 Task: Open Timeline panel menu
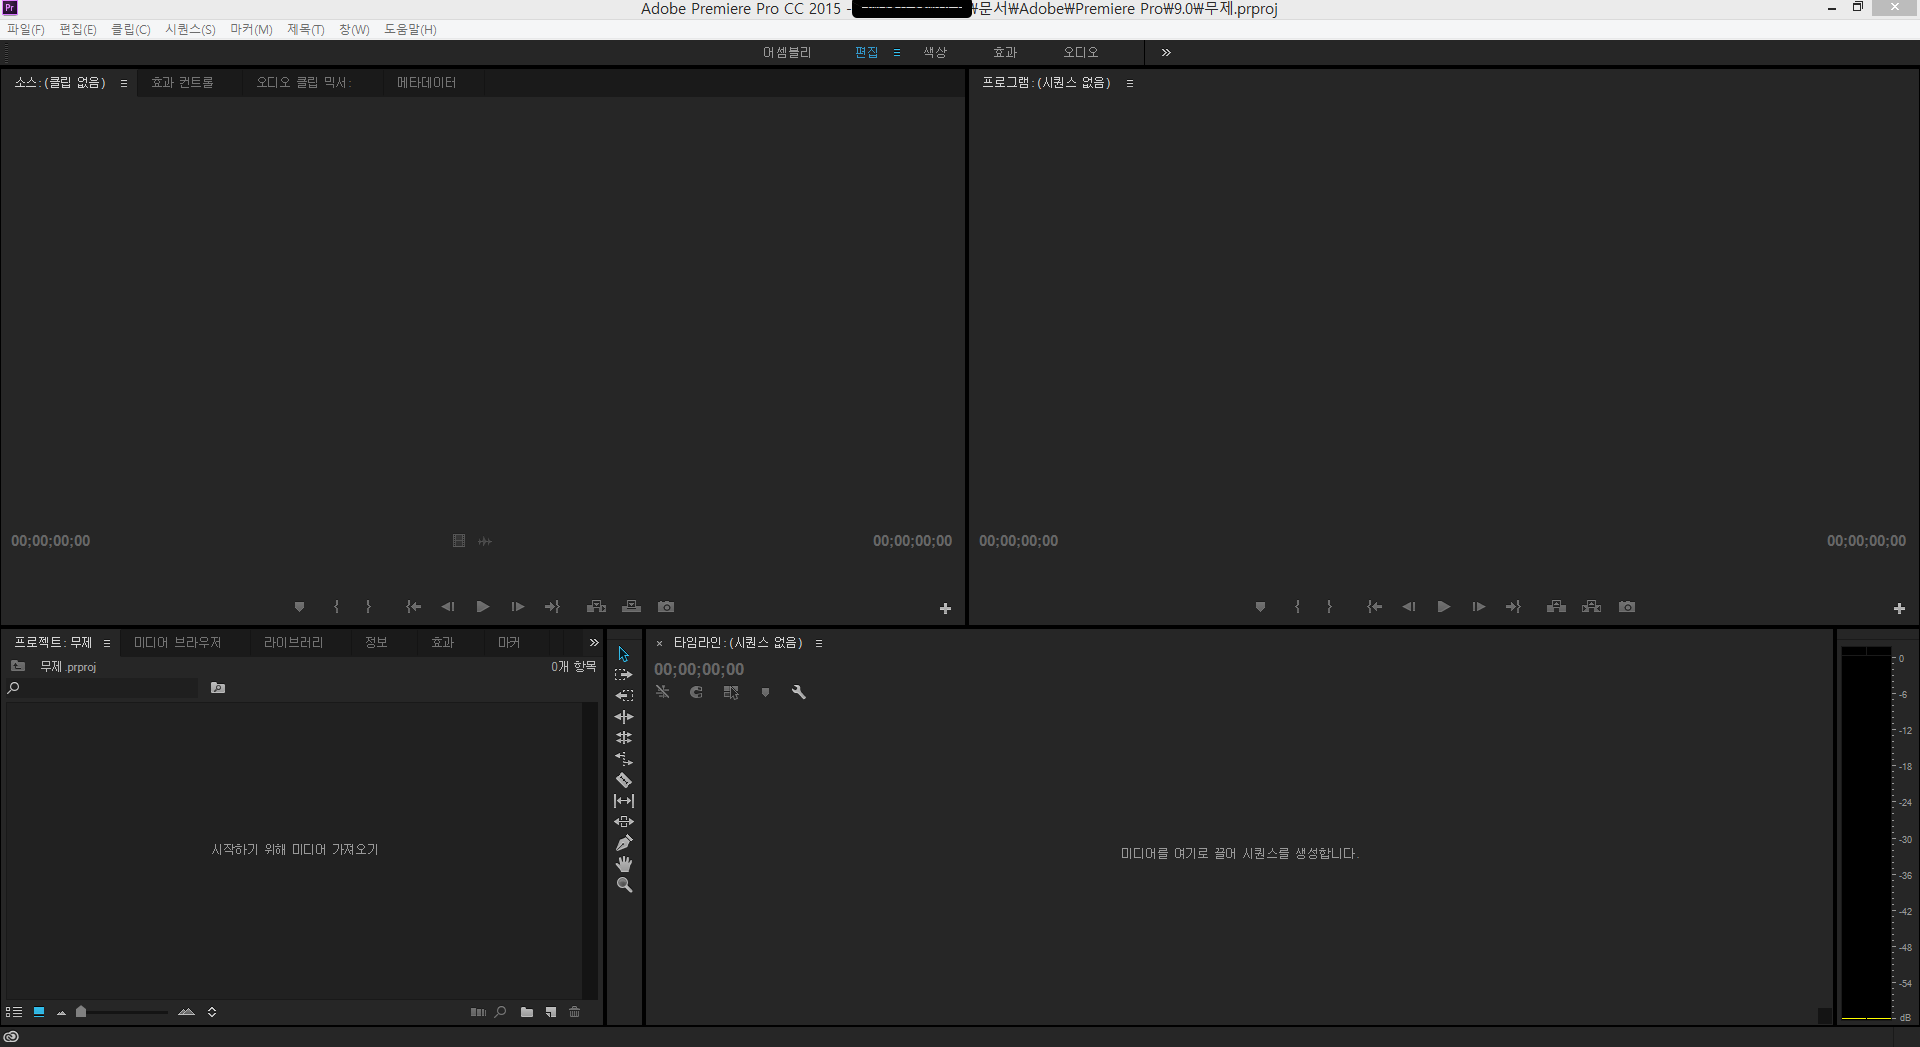point(819,643)
